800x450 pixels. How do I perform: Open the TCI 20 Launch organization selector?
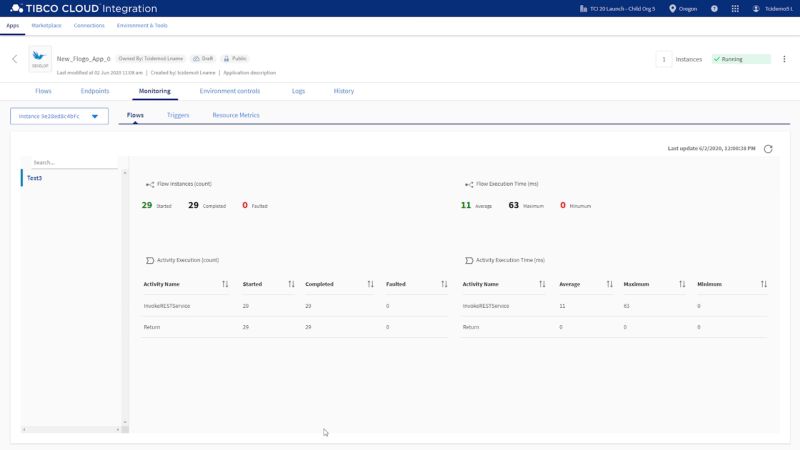pos(618,8)
